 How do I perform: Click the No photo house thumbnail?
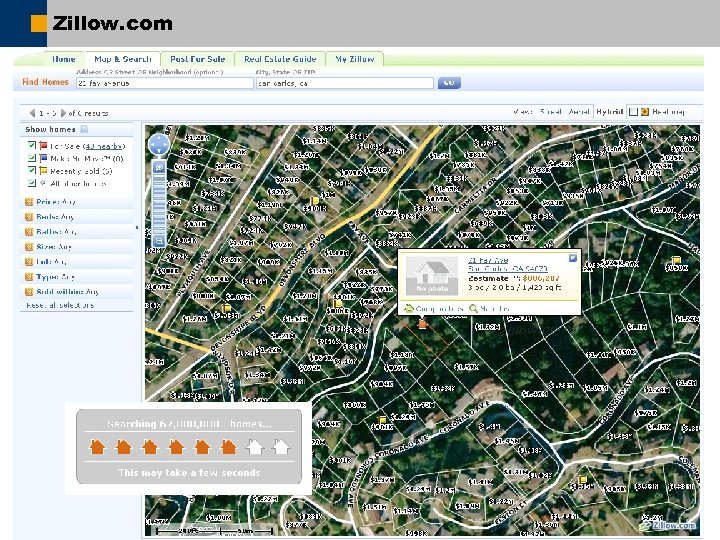point(432,276)
